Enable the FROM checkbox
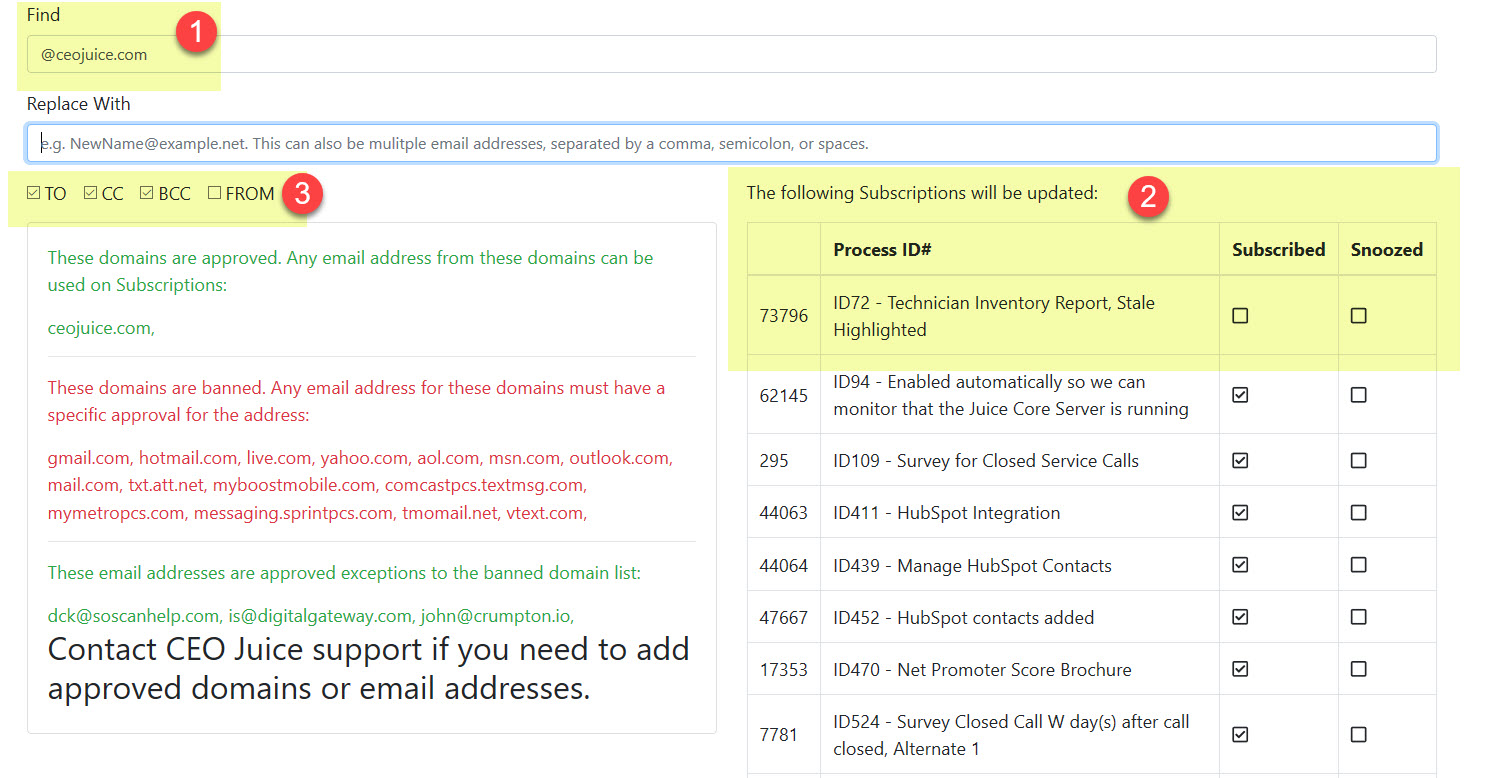Screen dimensions: 1490x778 point(215,193)
